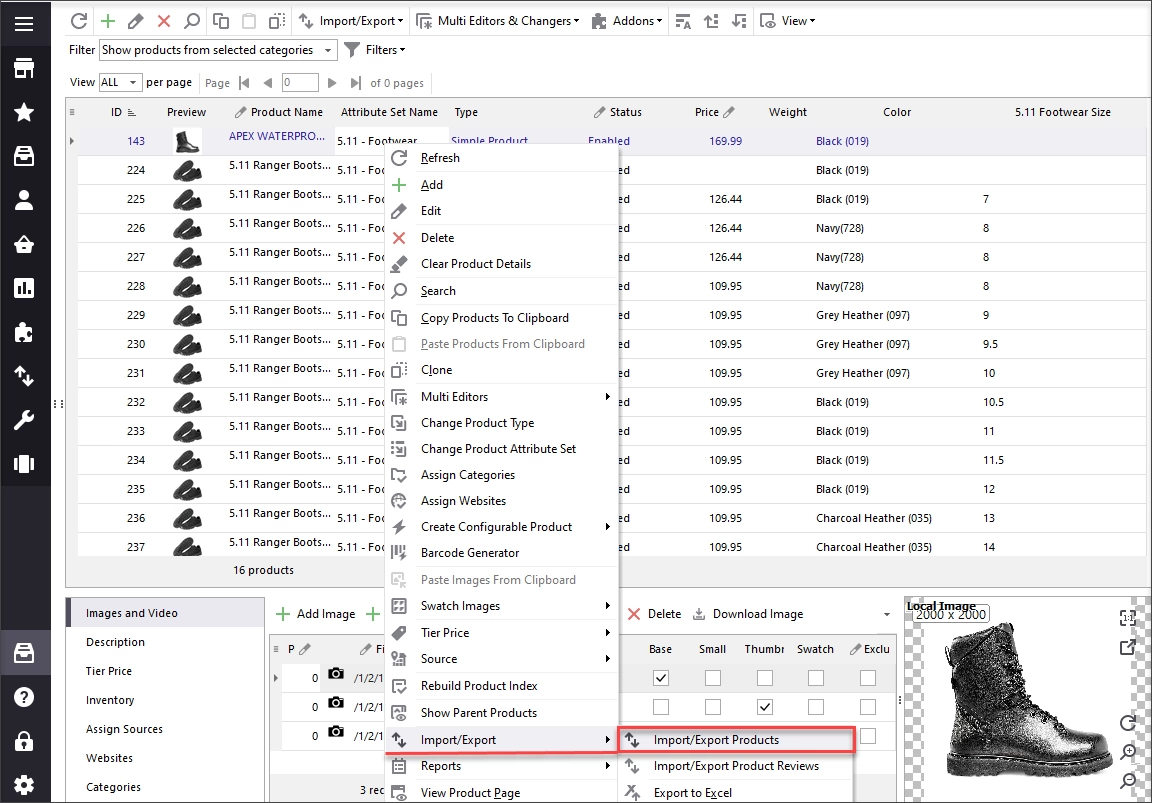Click the fit image to frame icon

(1128, 618)
